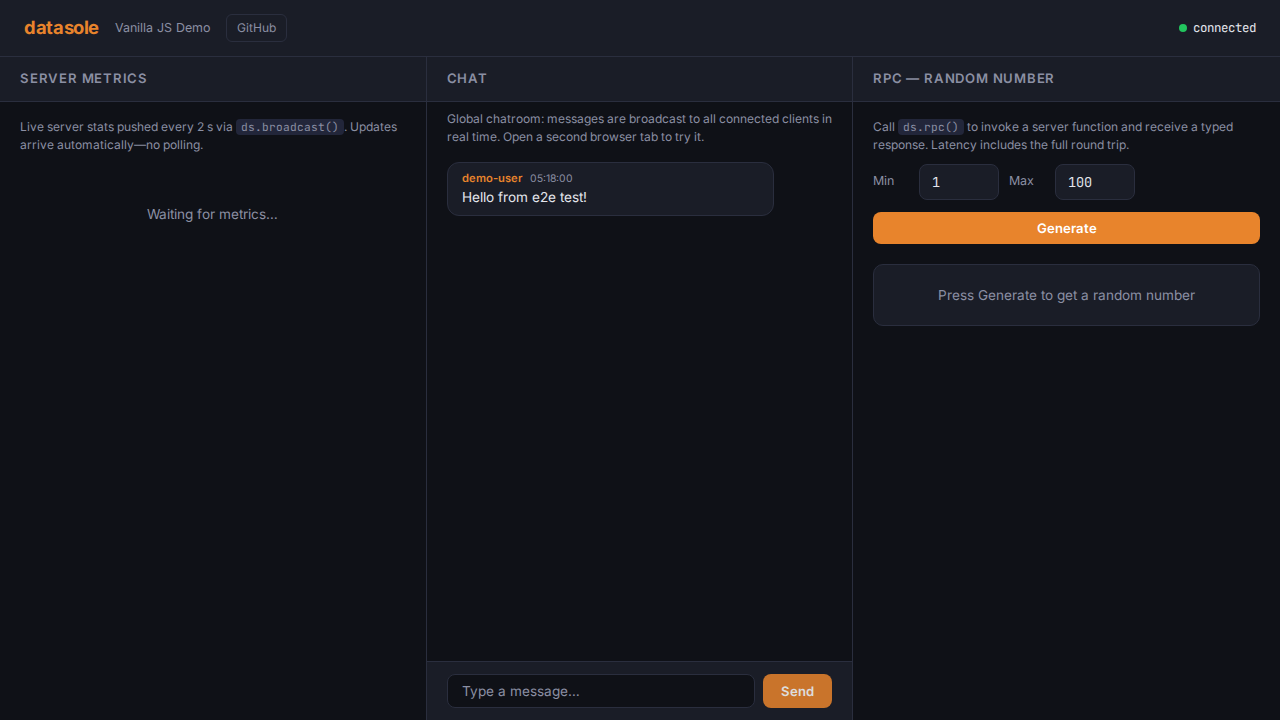Image resolution: width=1280 pixels, height=720 pixels.
Task: Click the Max value input field
Action: [1095, 182]
